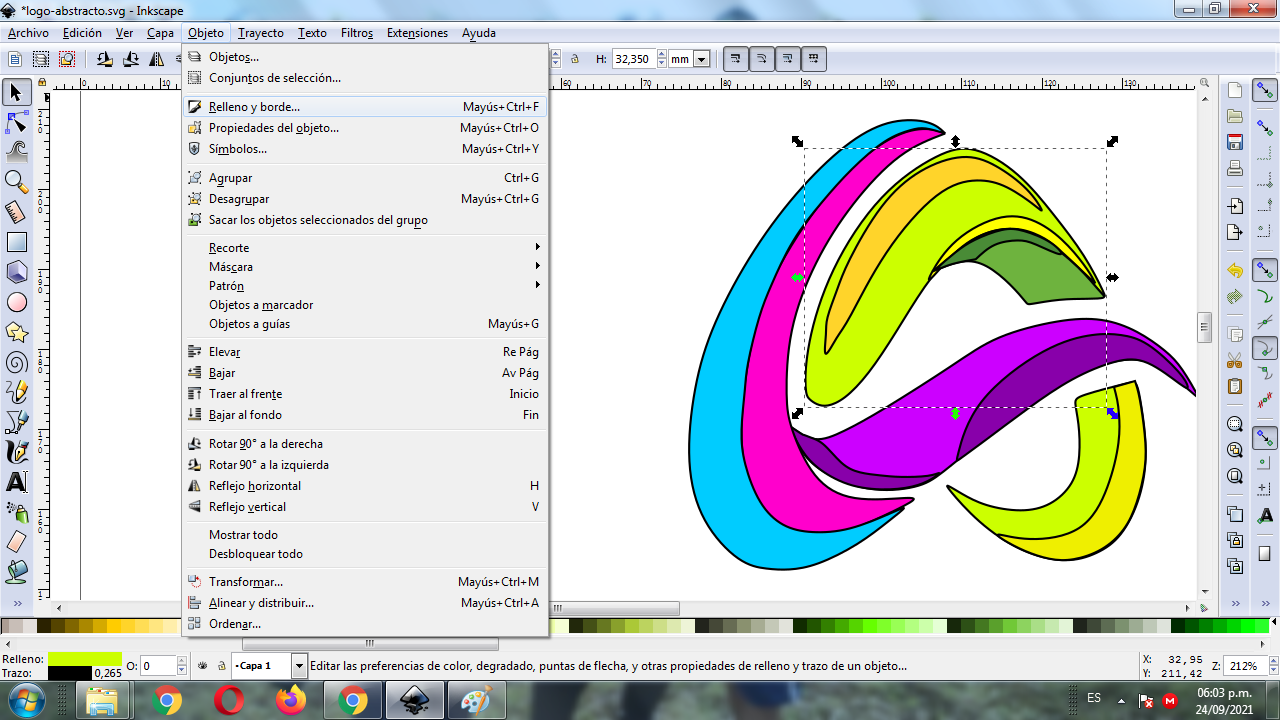Select the Rectangle tool
The height and width of the screenshot is (720, 1280).
pyautogui.click(x=16, y=242)
